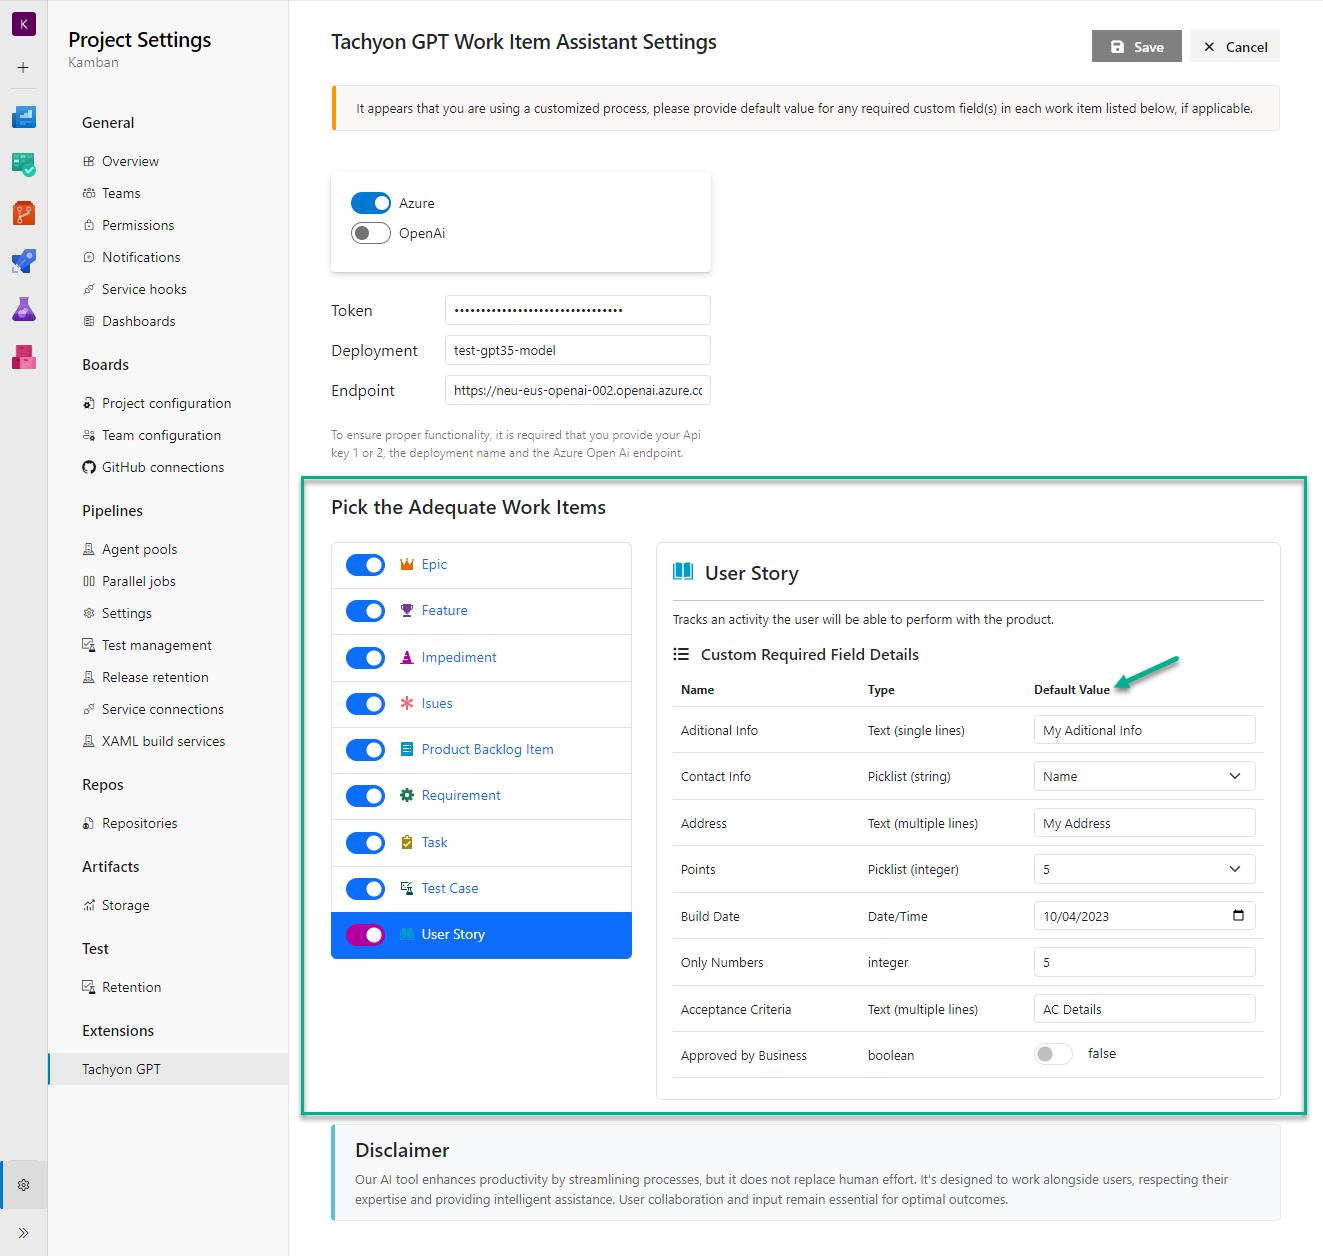
Task: Click the Product Backlog Item icon
Action: [x=406, y=749]
